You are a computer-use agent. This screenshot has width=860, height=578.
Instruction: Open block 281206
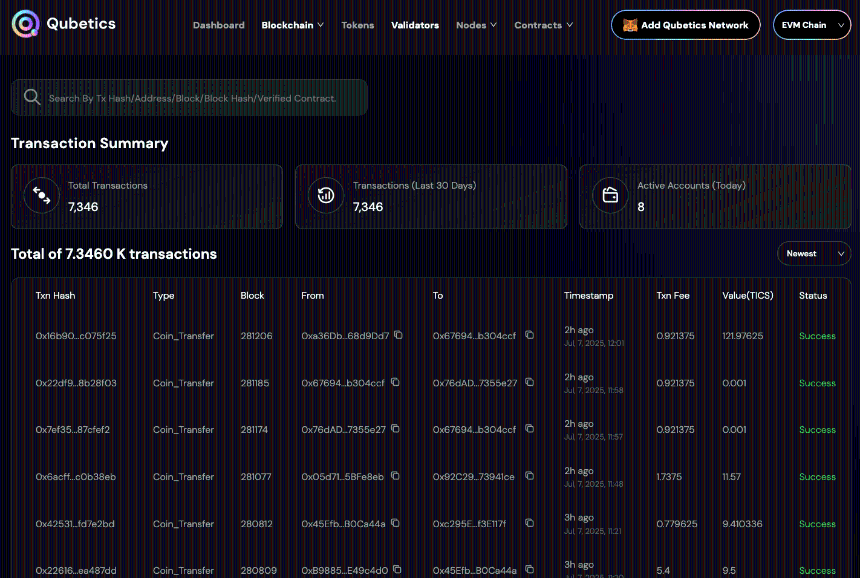click(x=256, y=336)
